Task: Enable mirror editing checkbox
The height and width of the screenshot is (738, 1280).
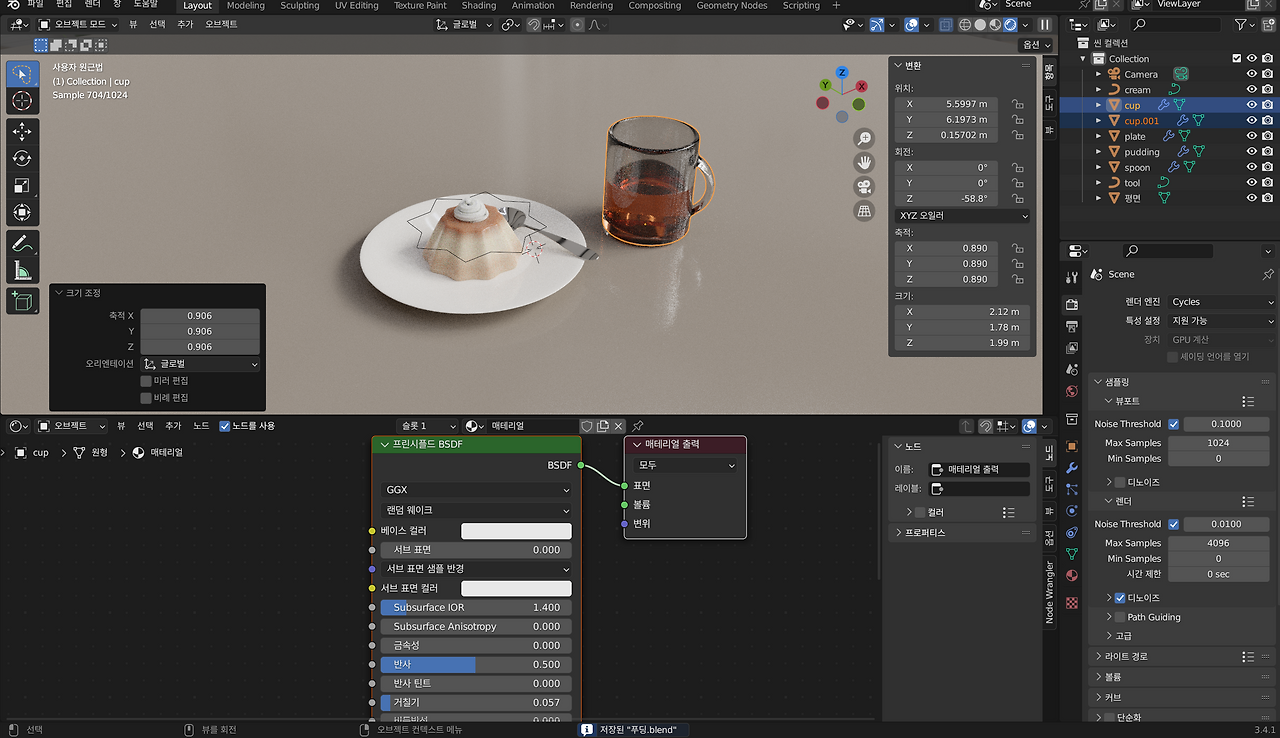Action: 146,381
